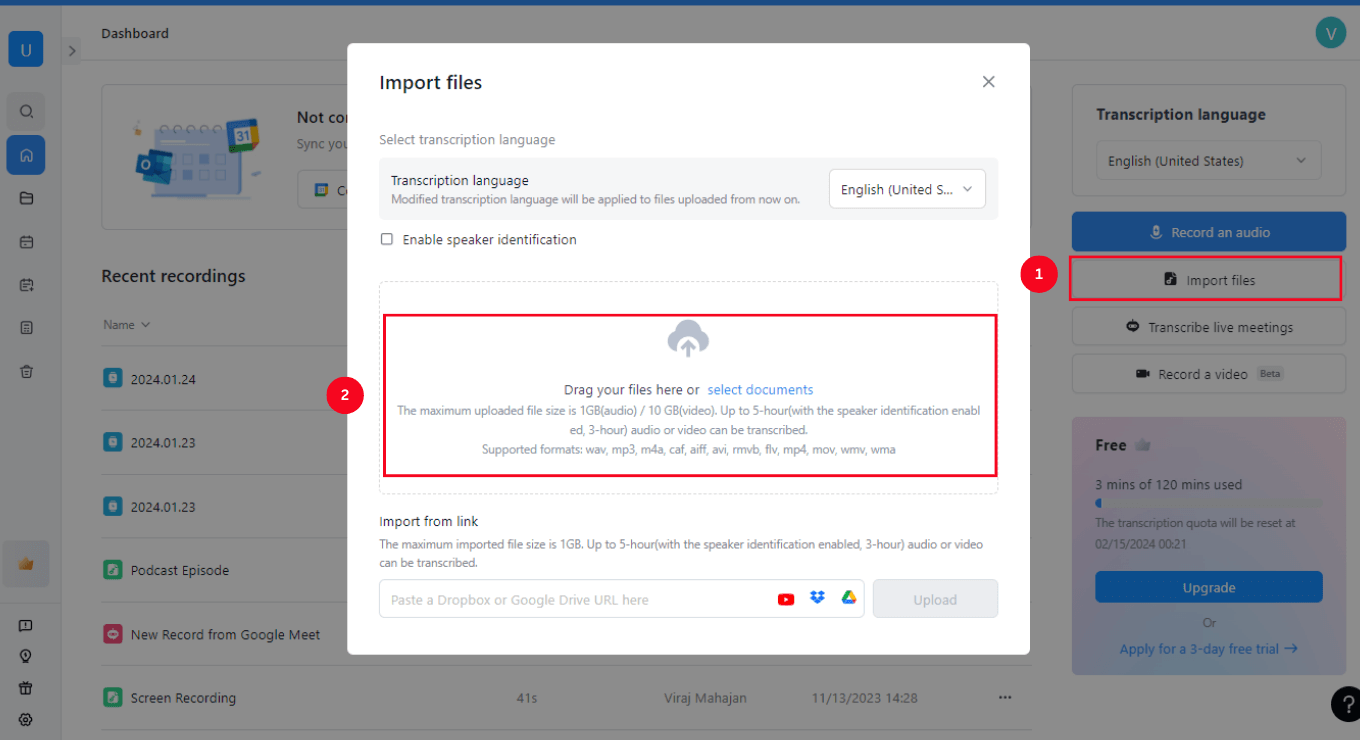This screenshot has width=1360, height=740.
Task: Open New Record from Google Meet recording
Action: [x=226, y=634]
